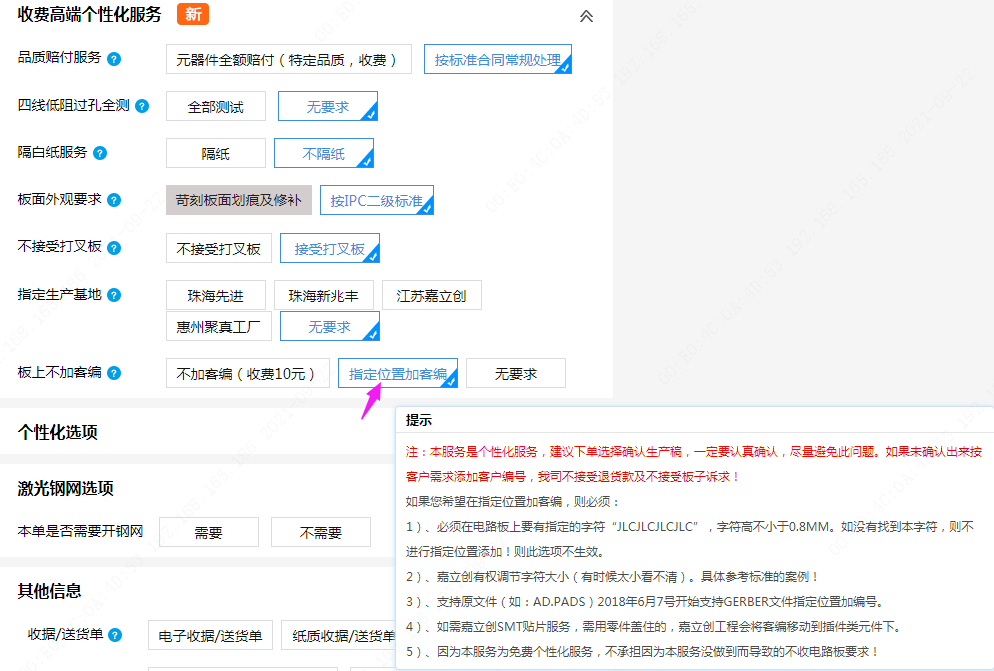Select 江苏嘉立创 production base
Screen dimensions: 994x671
432,295
